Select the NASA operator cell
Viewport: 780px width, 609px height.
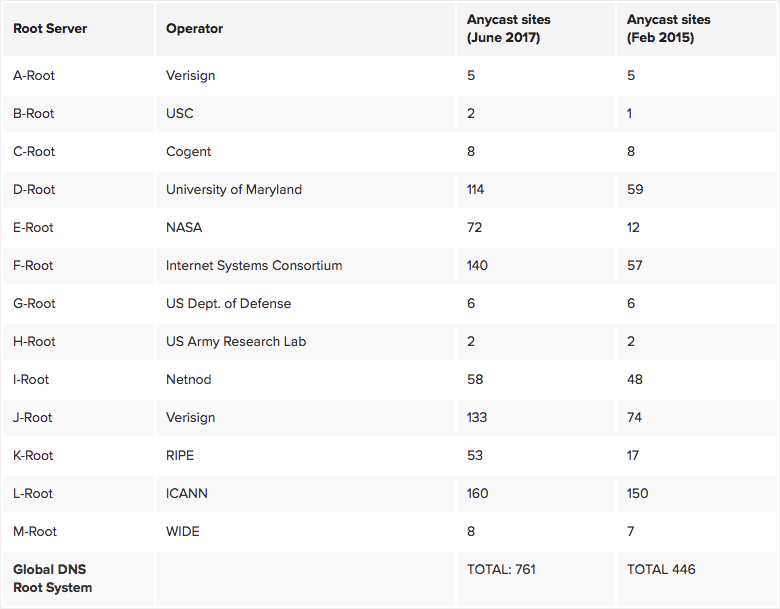coord(184,227)
